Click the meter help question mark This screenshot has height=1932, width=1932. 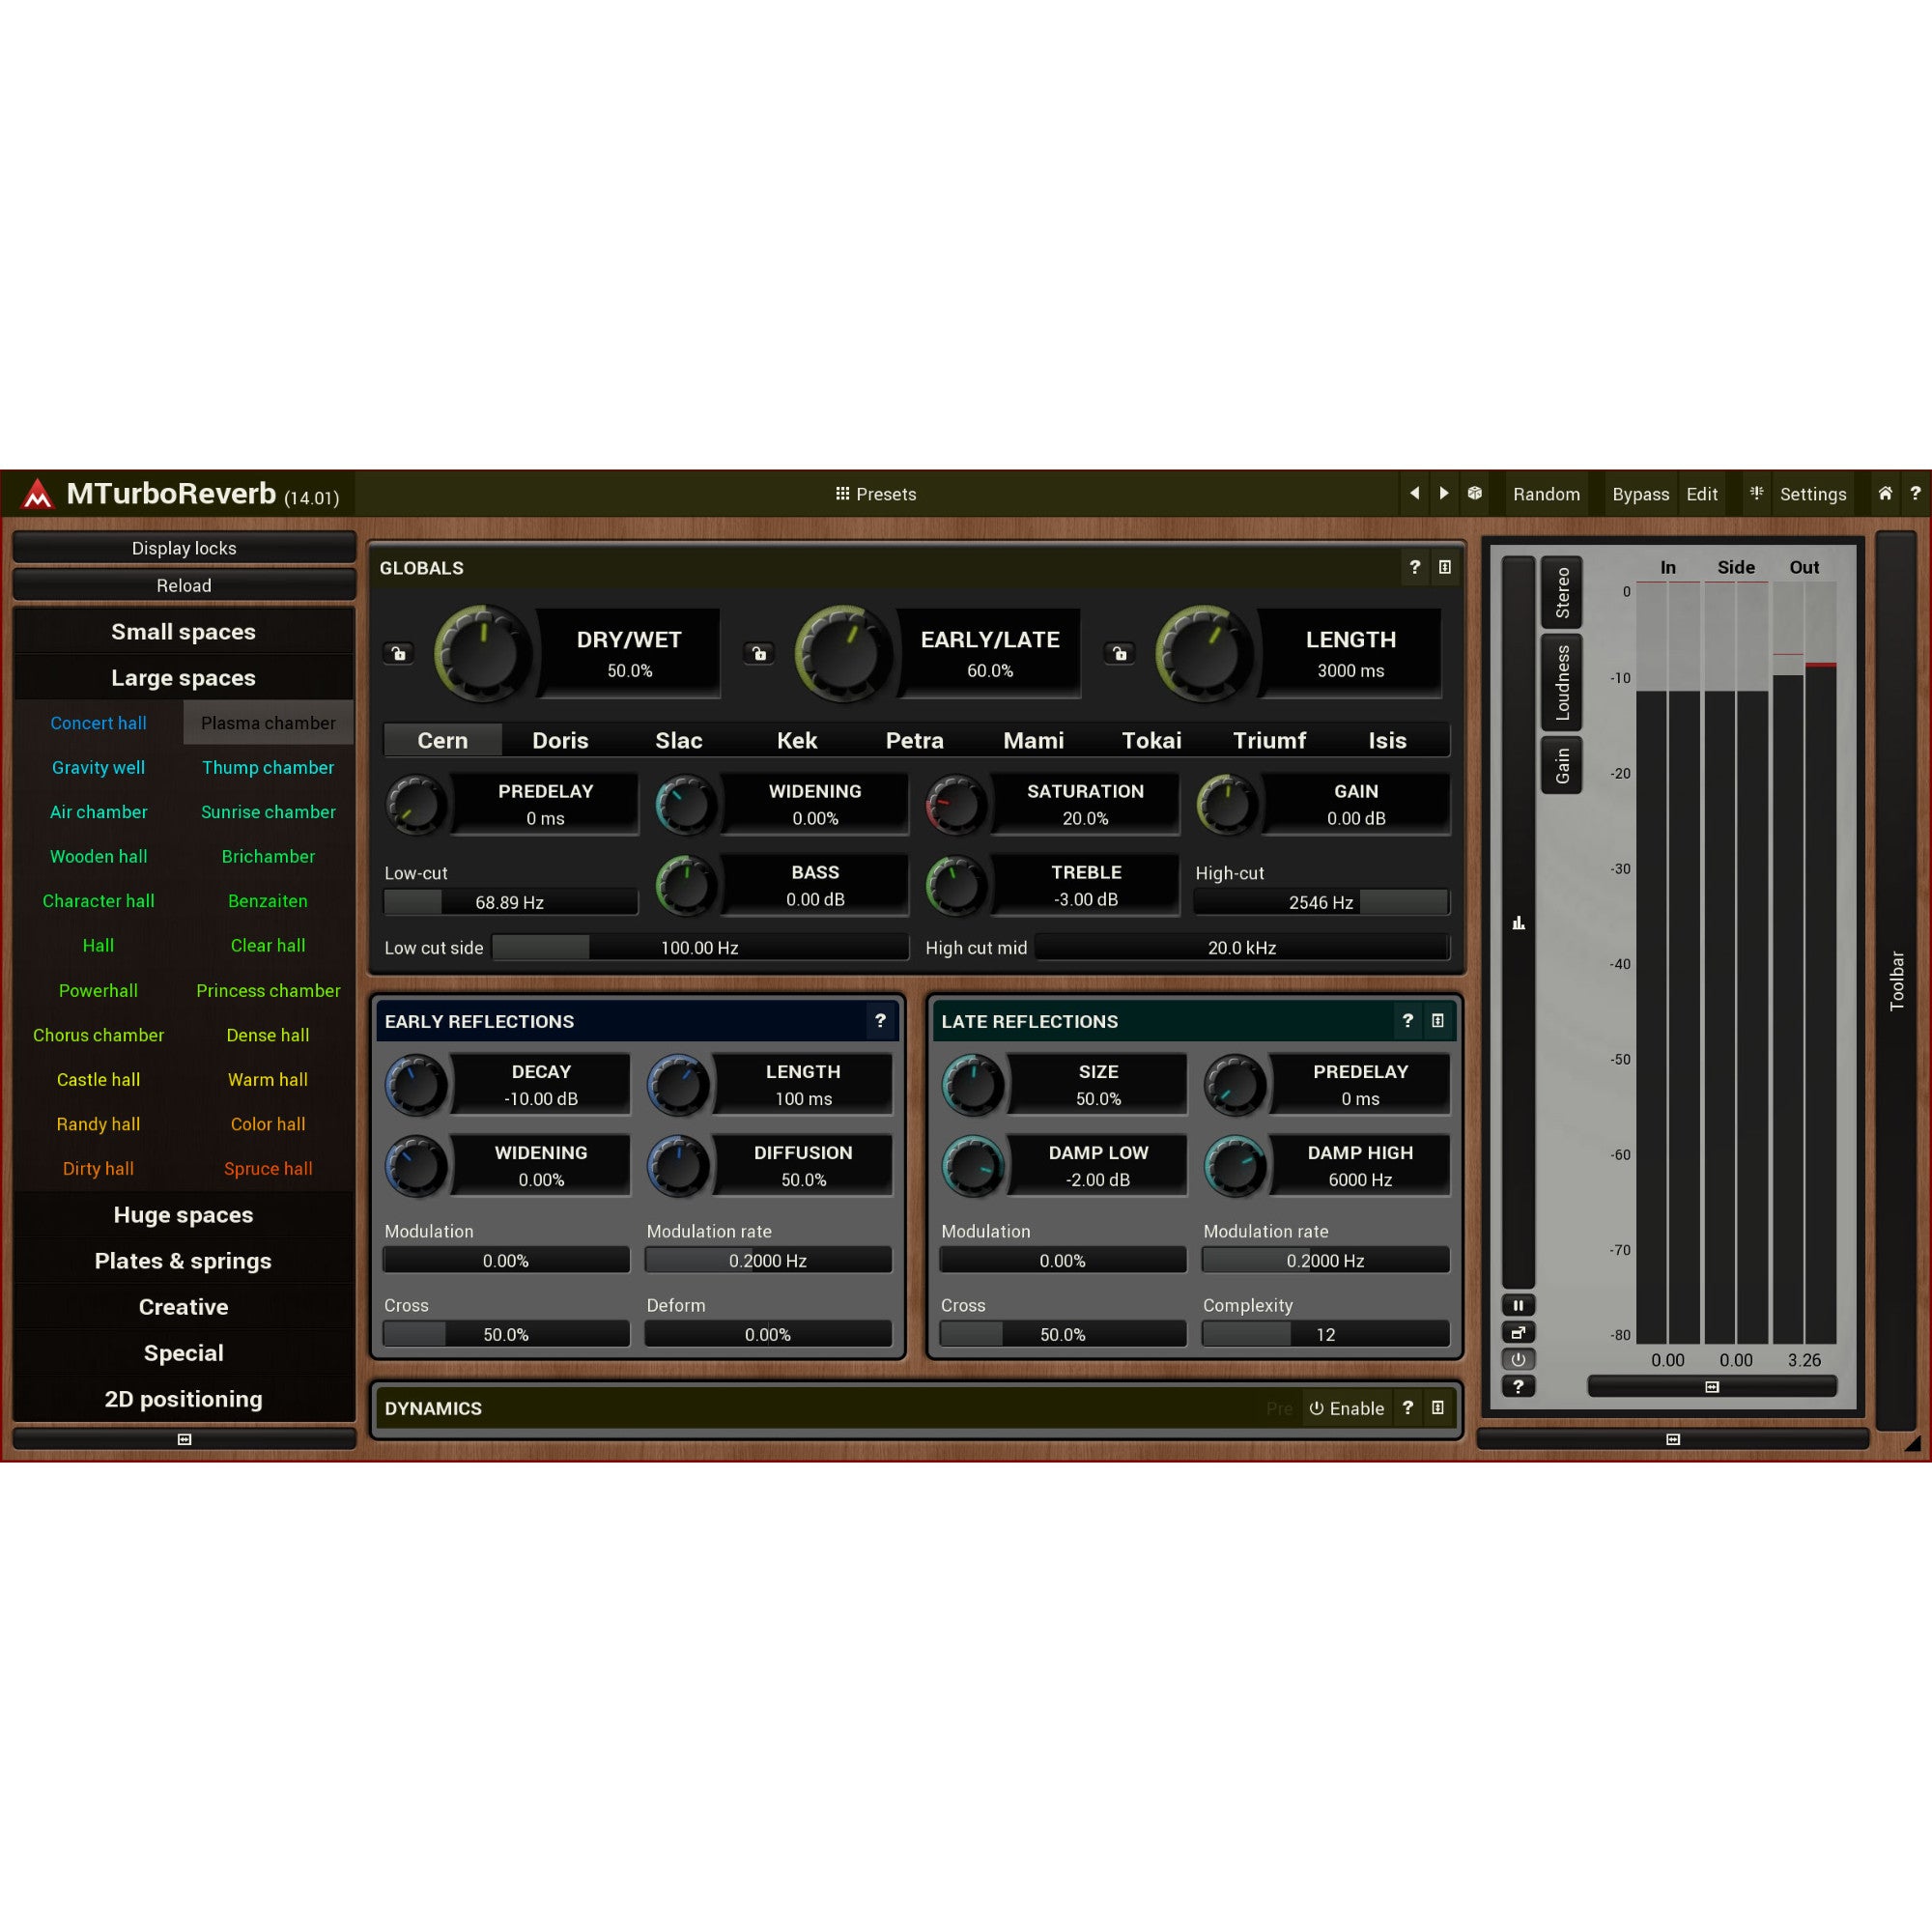[x=1518, y=1386]
